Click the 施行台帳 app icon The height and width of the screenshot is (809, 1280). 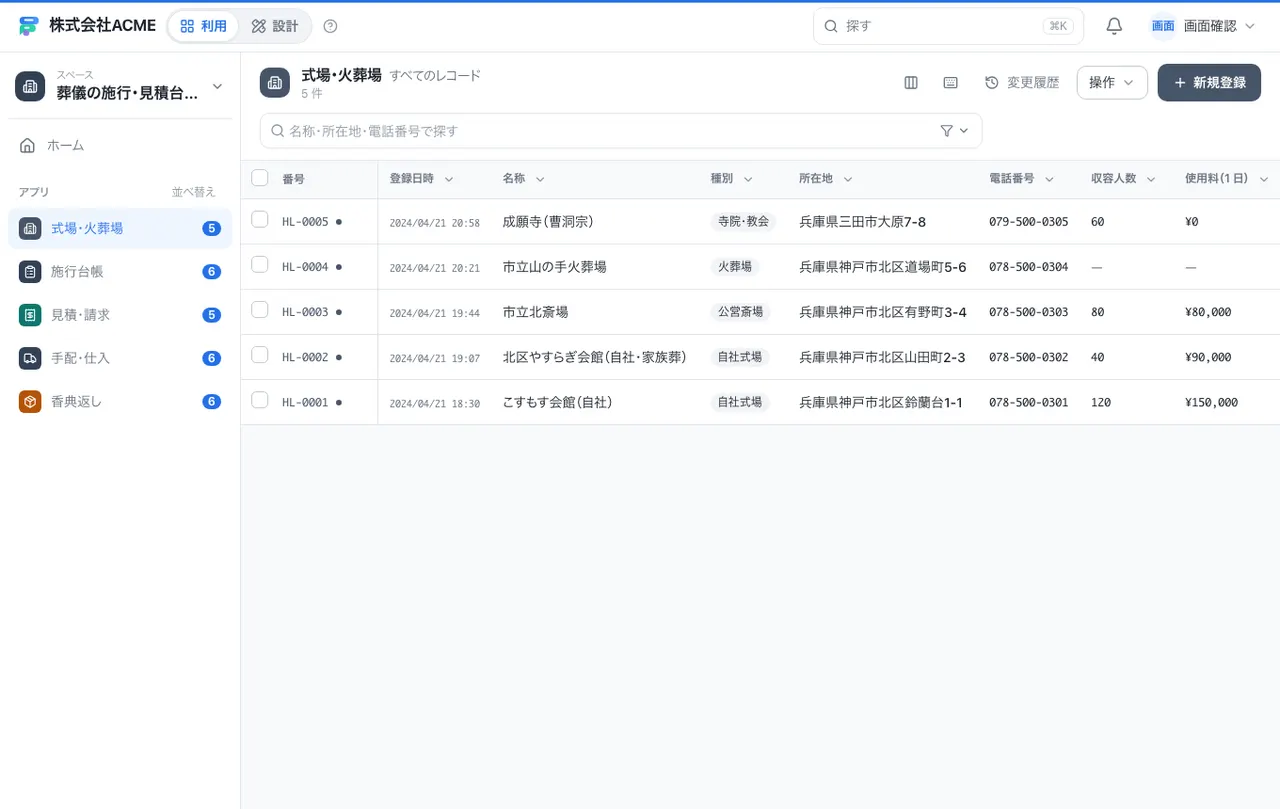coord(30,272)
